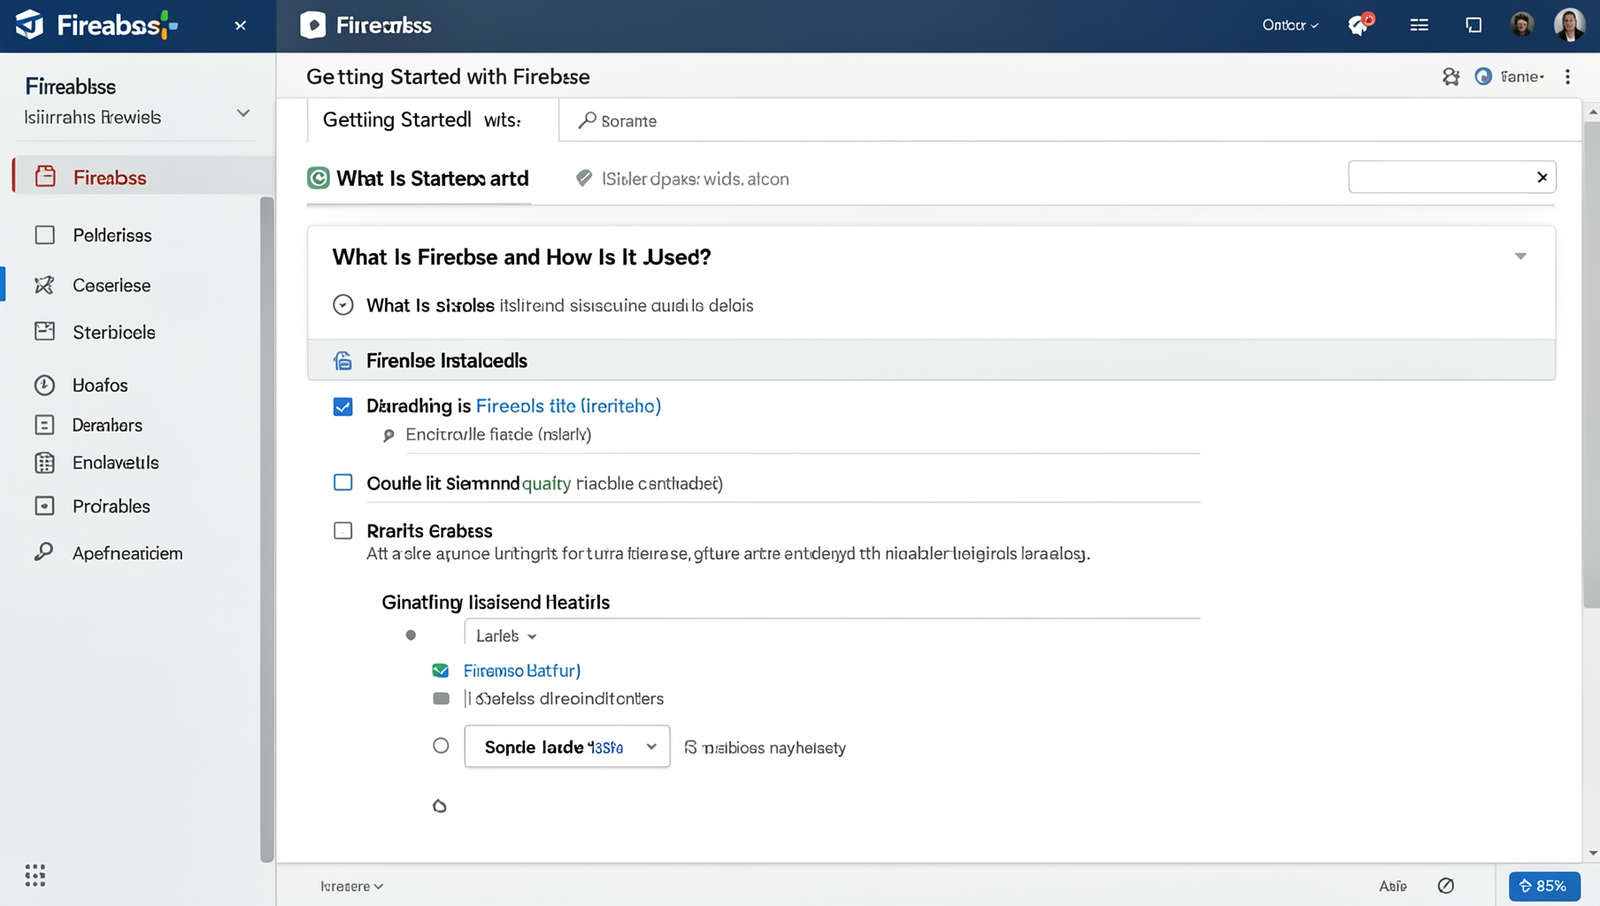Clear the search field with X

1542,177
